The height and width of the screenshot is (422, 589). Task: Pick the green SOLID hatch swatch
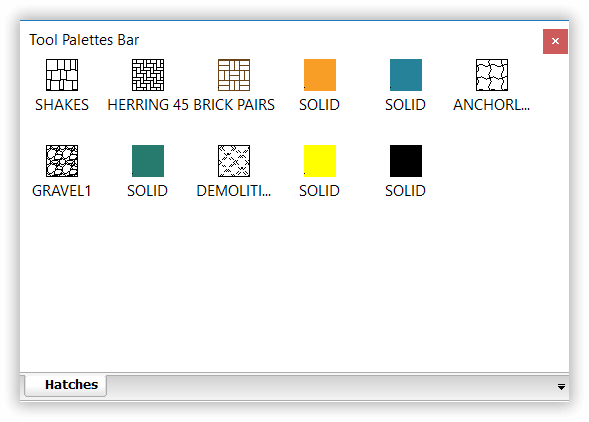coord(148,161)
